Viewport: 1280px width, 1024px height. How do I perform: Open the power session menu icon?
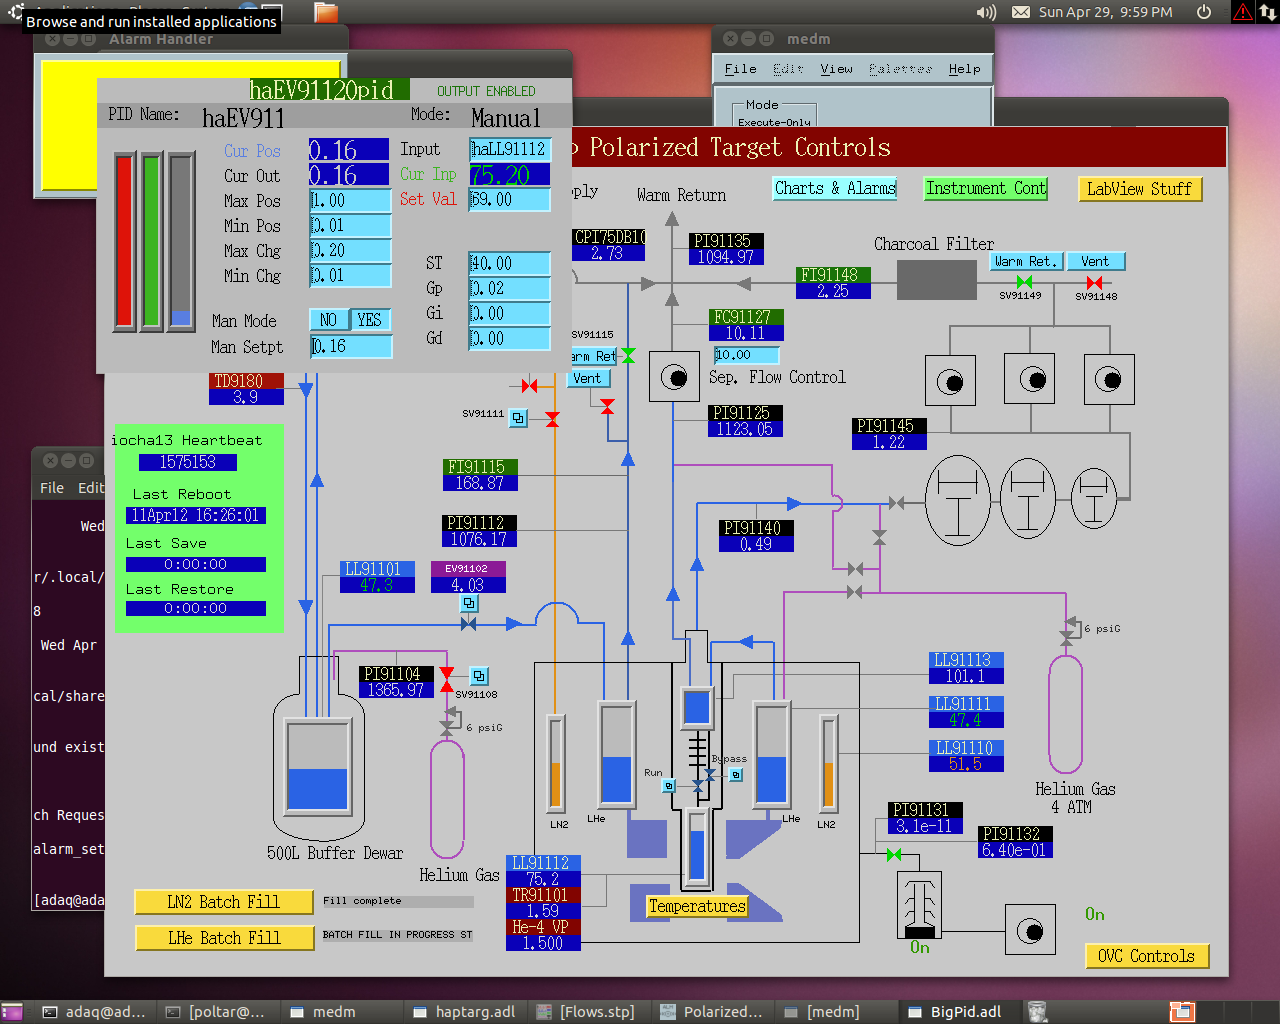1204,12
